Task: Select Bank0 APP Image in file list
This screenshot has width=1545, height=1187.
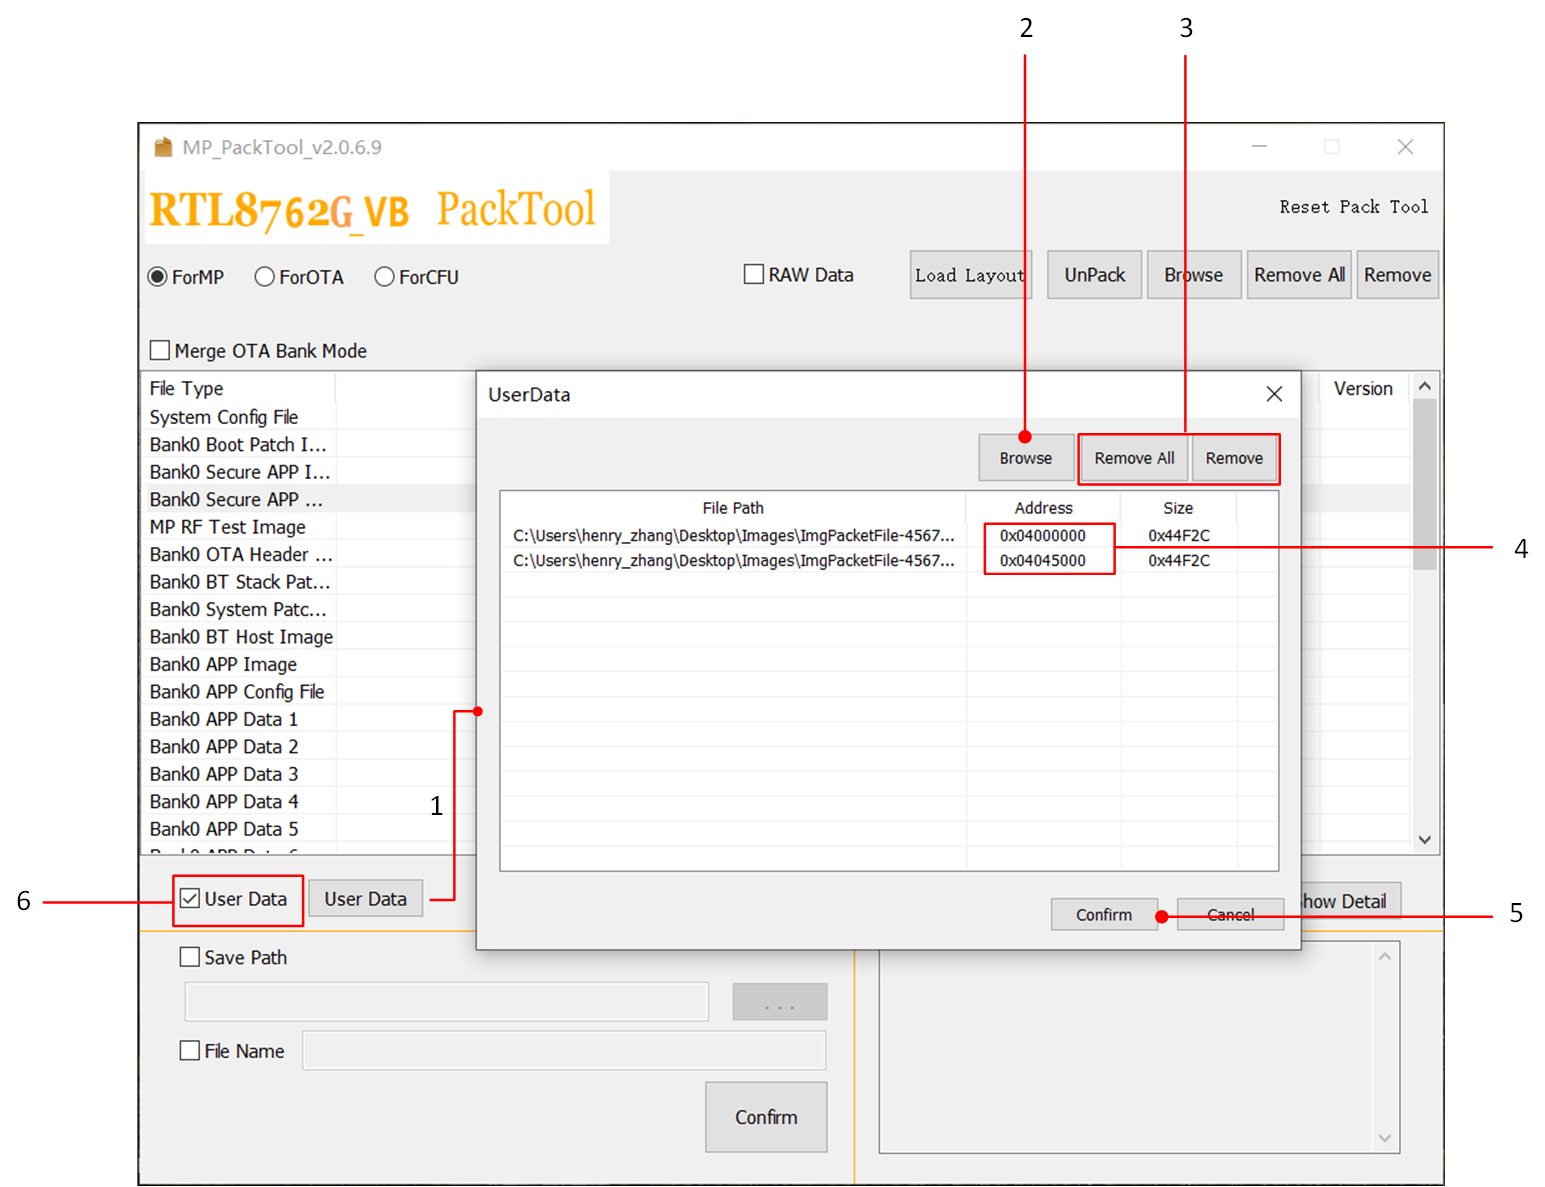Action: click(x=223, y=664)
